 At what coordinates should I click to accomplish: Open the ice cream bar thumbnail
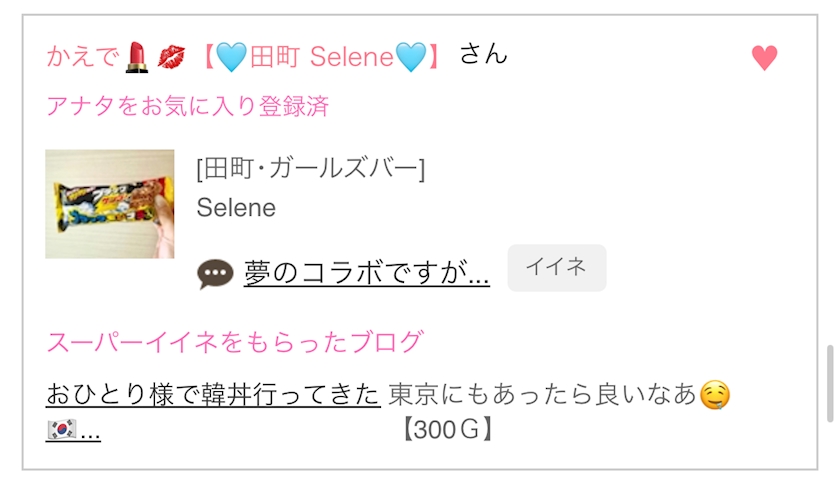tap(110, 204)
